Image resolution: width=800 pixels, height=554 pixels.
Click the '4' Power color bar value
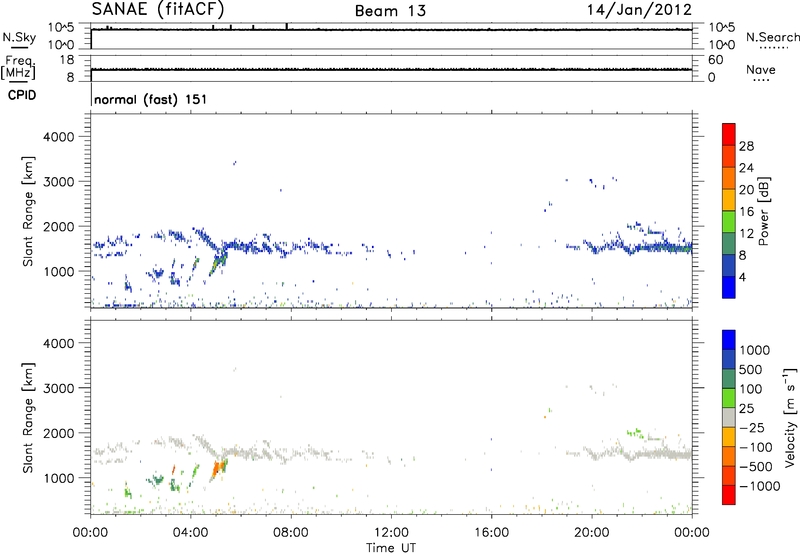click(743, 278)
